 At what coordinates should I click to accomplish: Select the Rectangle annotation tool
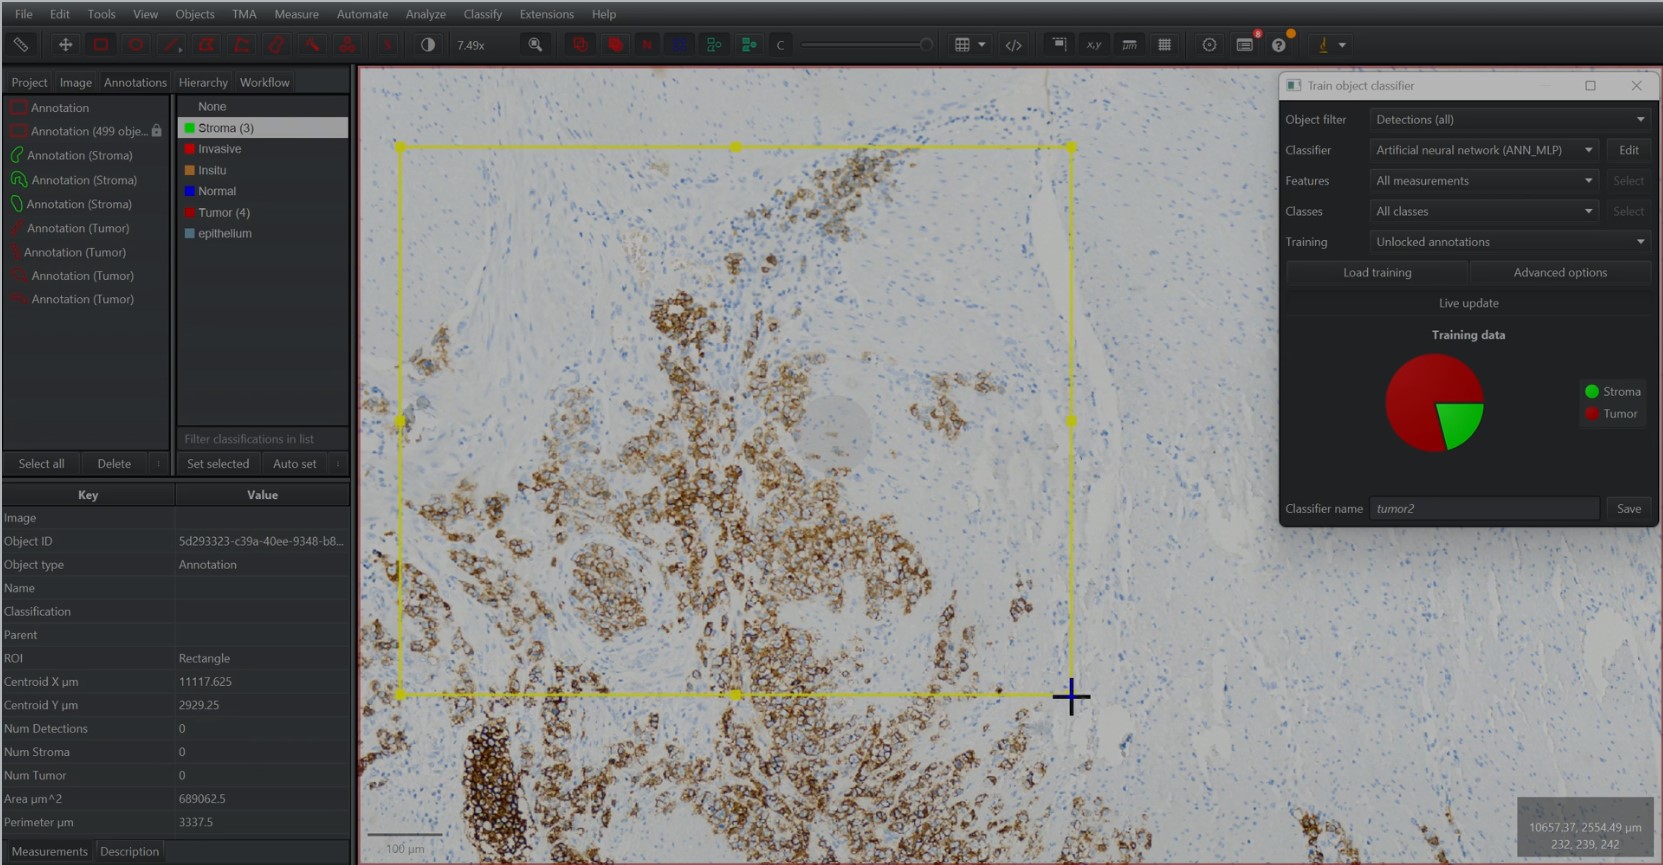pos(100,45)
